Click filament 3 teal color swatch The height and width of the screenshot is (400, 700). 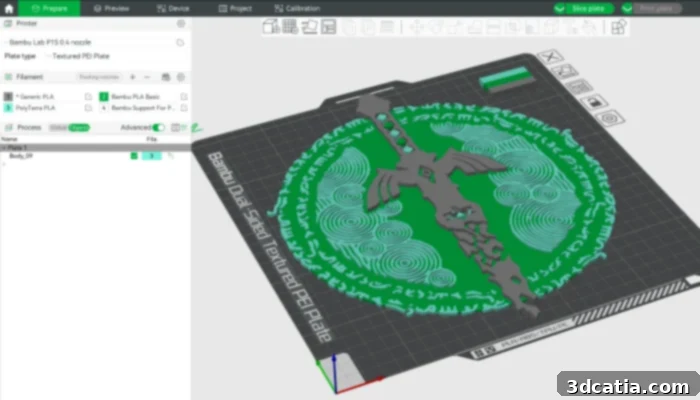click(8, 108)
